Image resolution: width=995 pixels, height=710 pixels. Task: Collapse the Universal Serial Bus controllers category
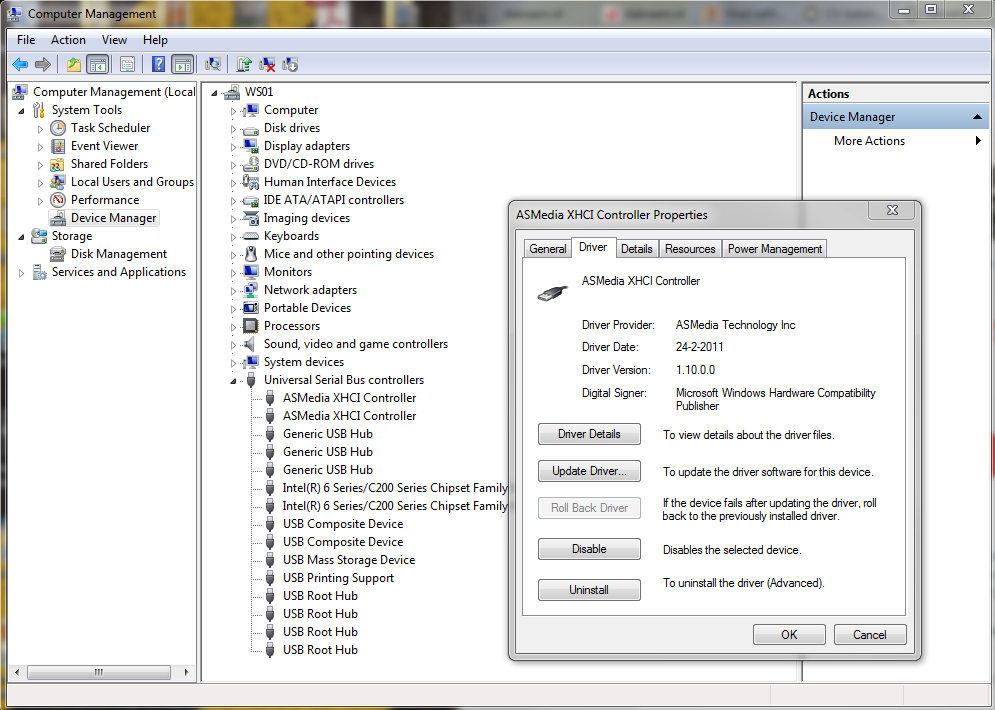pos(234,381)
